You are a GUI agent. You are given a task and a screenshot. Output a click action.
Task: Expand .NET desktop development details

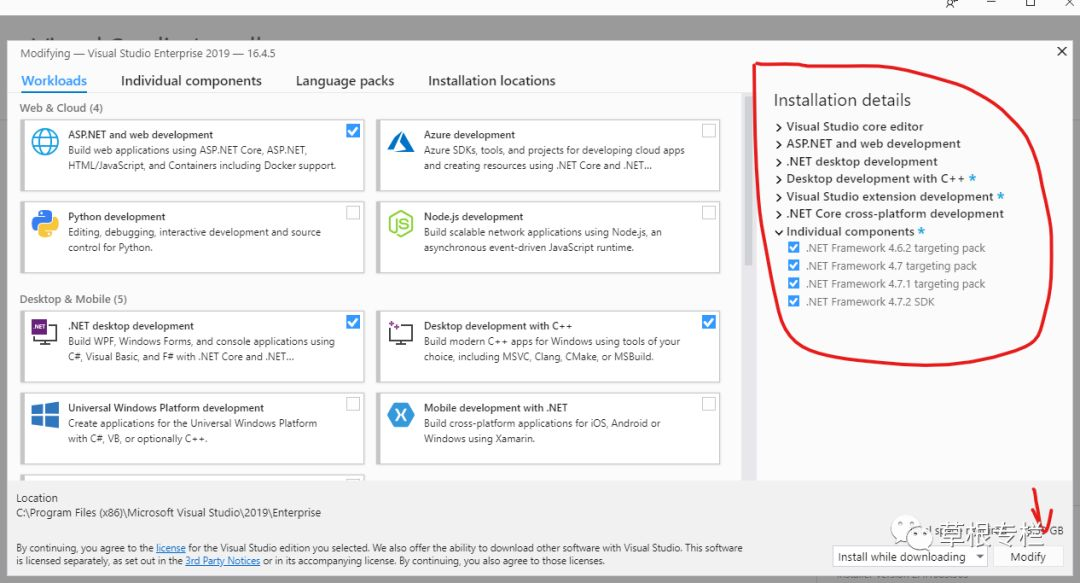pos(778,163)
